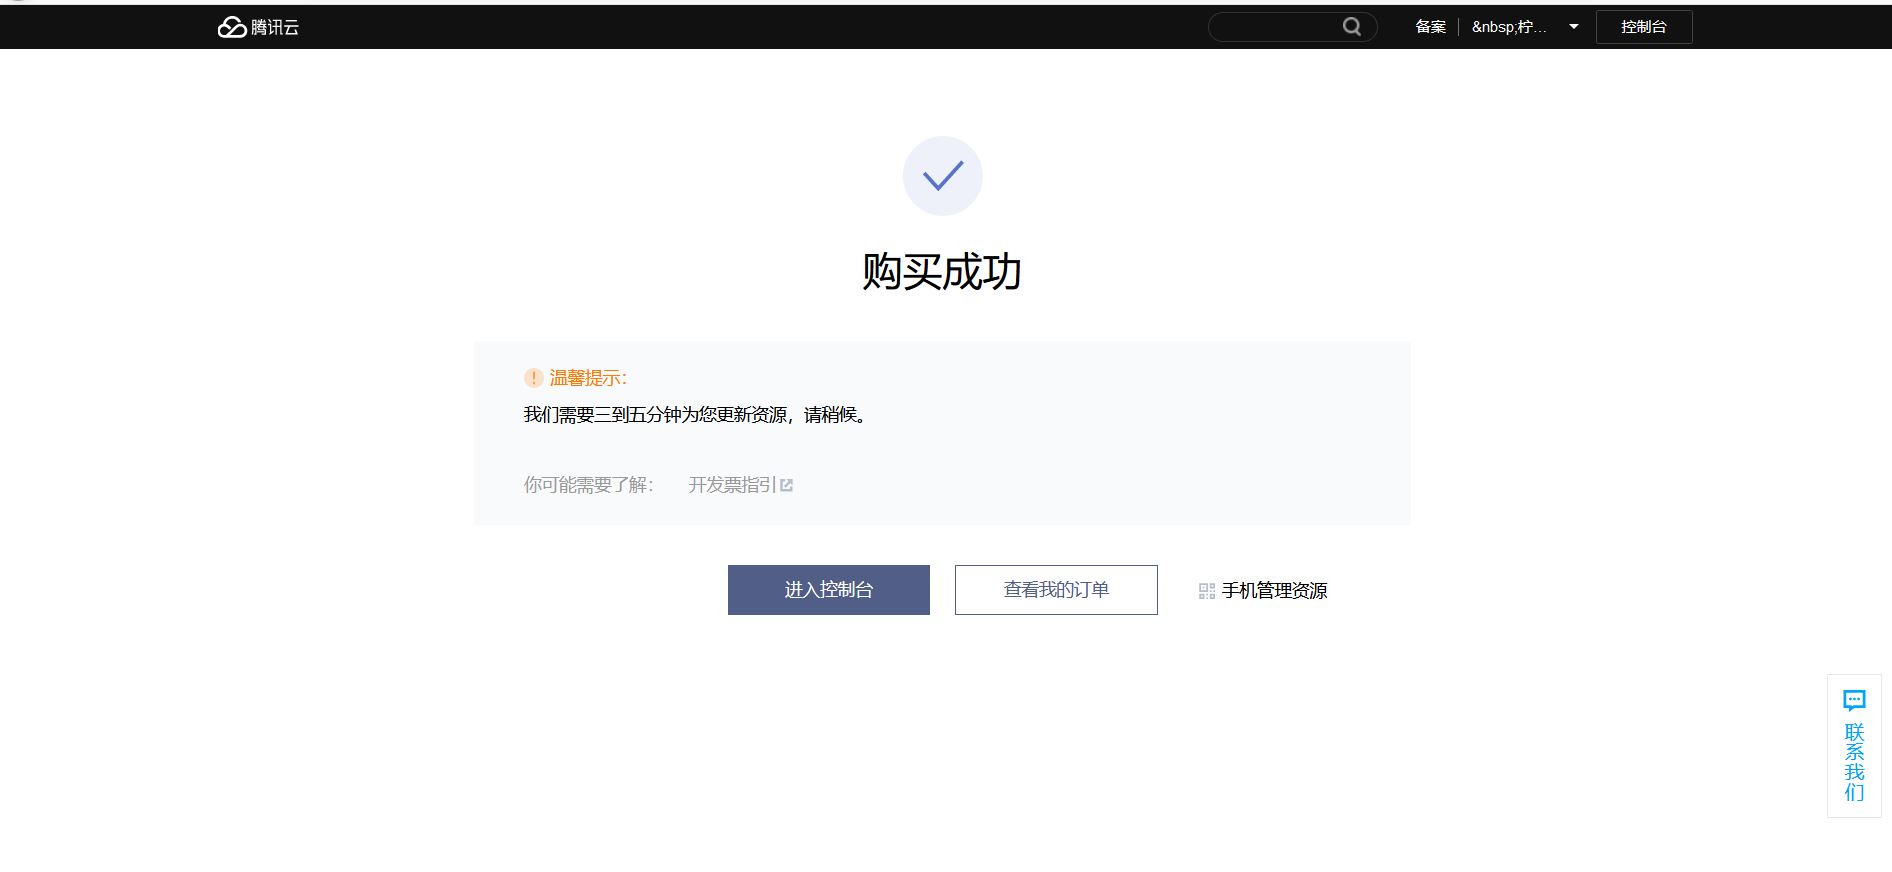Open the username account menu
Viewport: 1892px width, 872px height.
(x=1508, y=27)
